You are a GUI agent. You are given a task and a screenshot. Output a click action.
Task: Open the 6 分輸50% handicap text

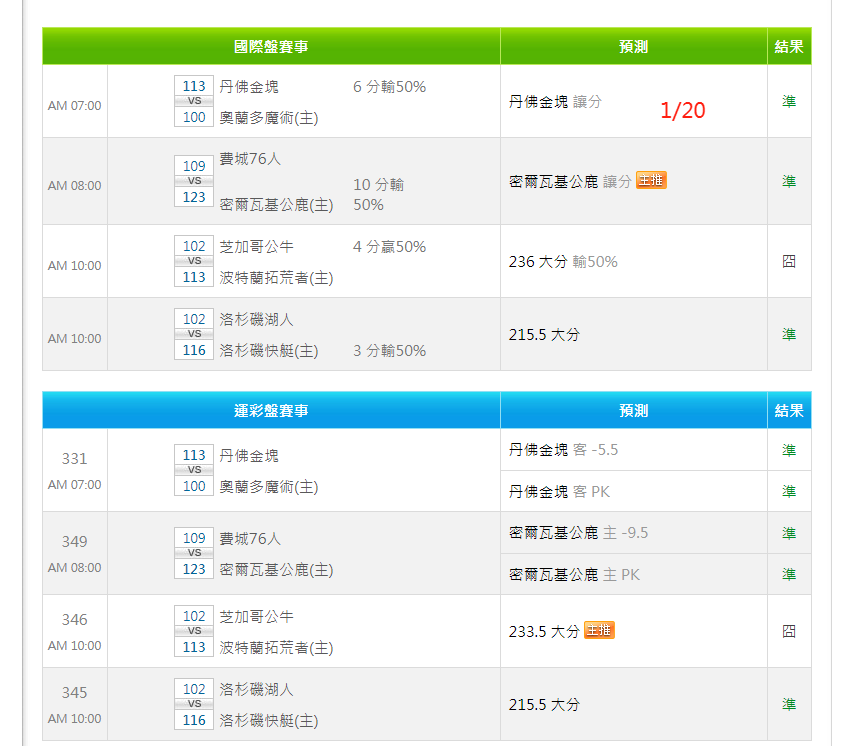389,87
